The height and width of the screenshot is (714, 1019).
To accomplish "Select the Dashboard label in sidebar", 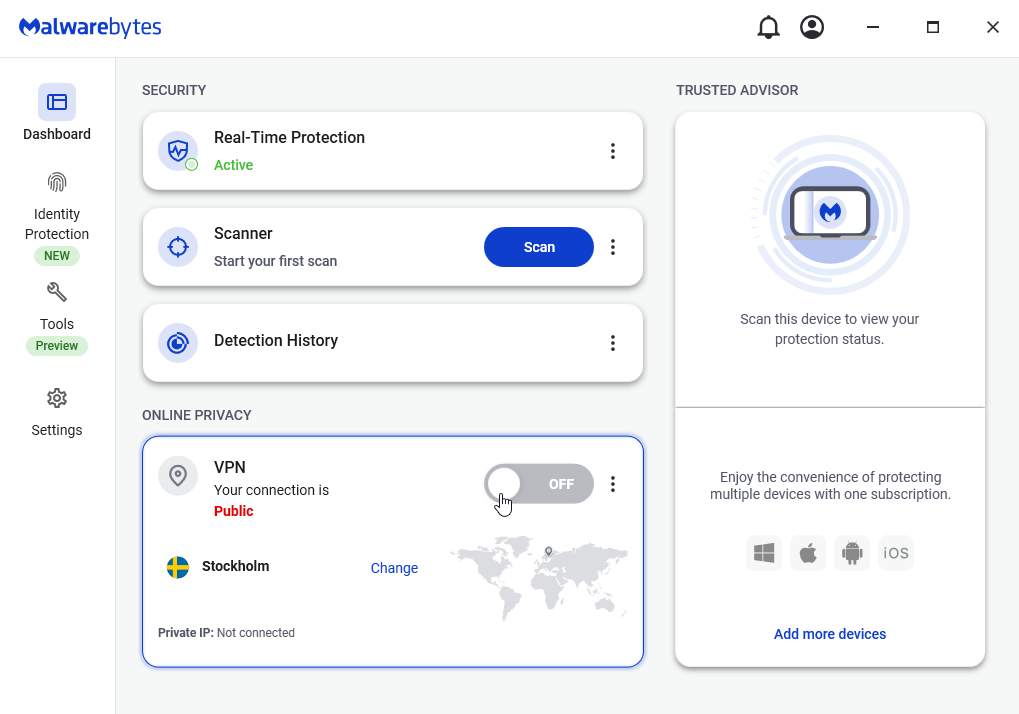I will pos(57,134).
